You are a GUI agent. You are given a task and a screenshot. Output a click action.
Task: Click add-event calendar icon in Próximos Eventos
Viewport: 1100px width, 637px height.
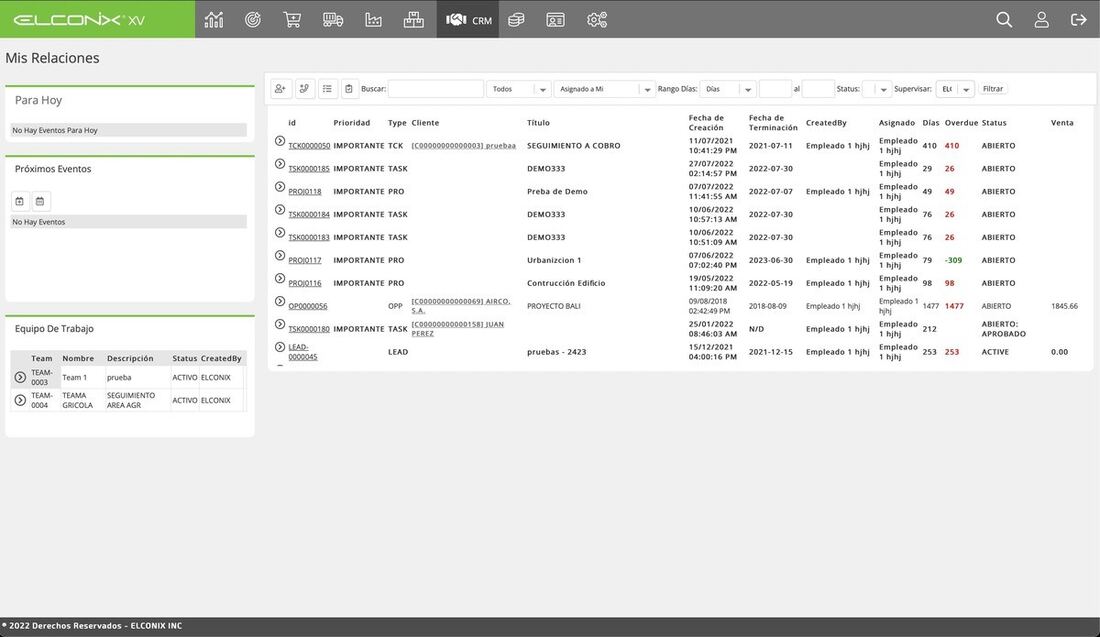[20, 201]
